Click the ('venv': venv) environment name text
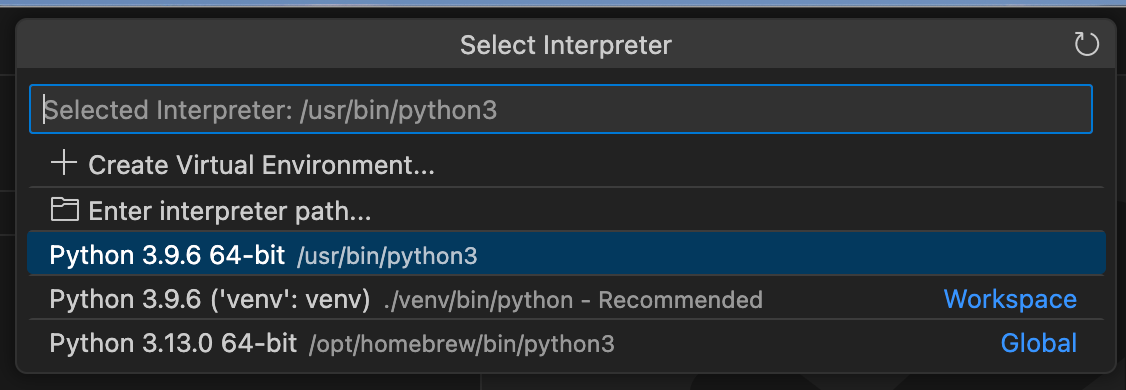The width and height of the screenshot is (1126, 390). pyautogui.click(x=289, y=300)
